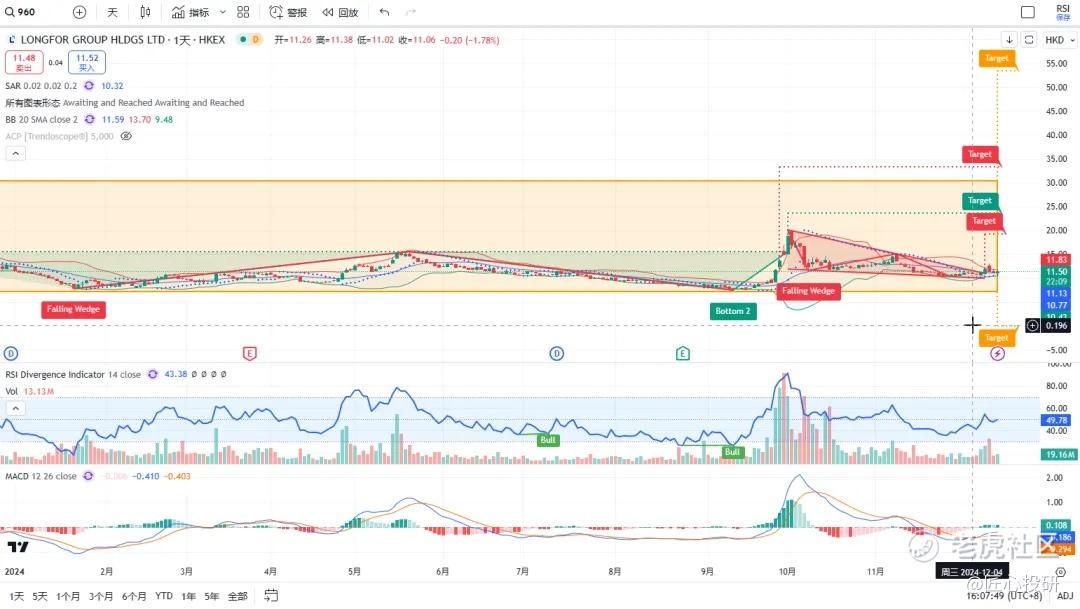
Task: Click the purple lightning event icon
Action: [997, 353]
